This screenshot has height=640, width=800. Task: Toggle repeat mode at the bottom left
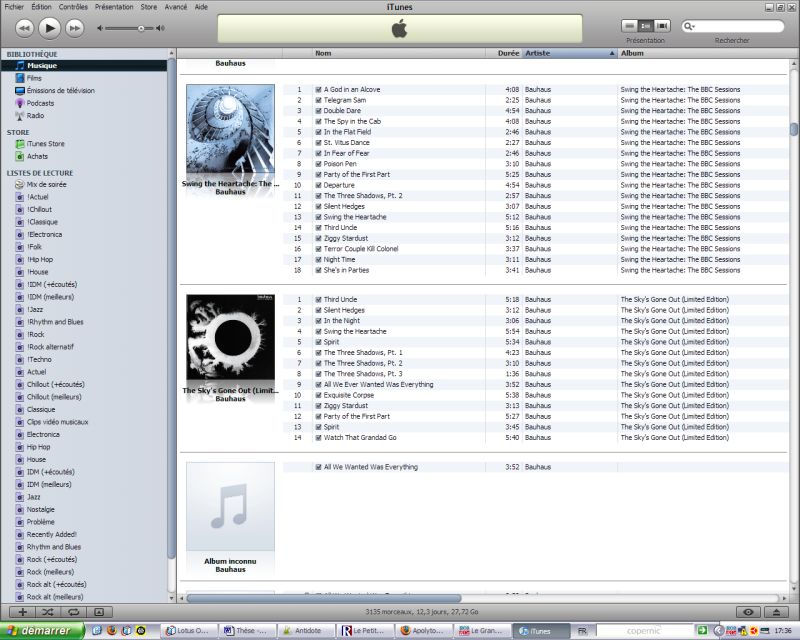pyautogui.click(x=73, y=611)
